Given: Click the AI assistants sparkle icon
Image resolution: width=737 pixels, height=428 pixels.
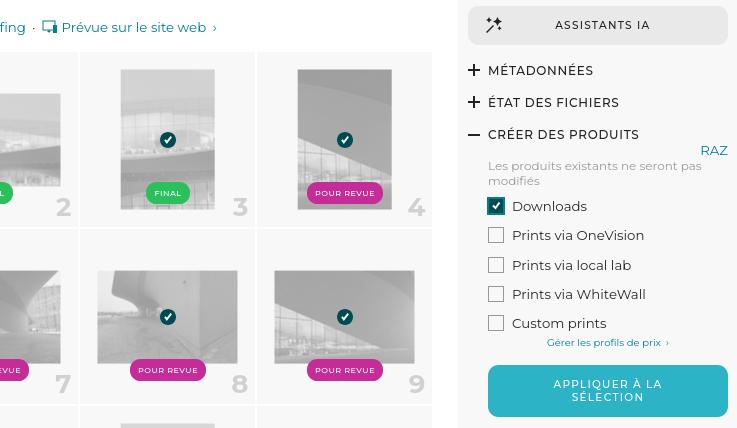Looking at the screenshot, I should coord(494,25).
